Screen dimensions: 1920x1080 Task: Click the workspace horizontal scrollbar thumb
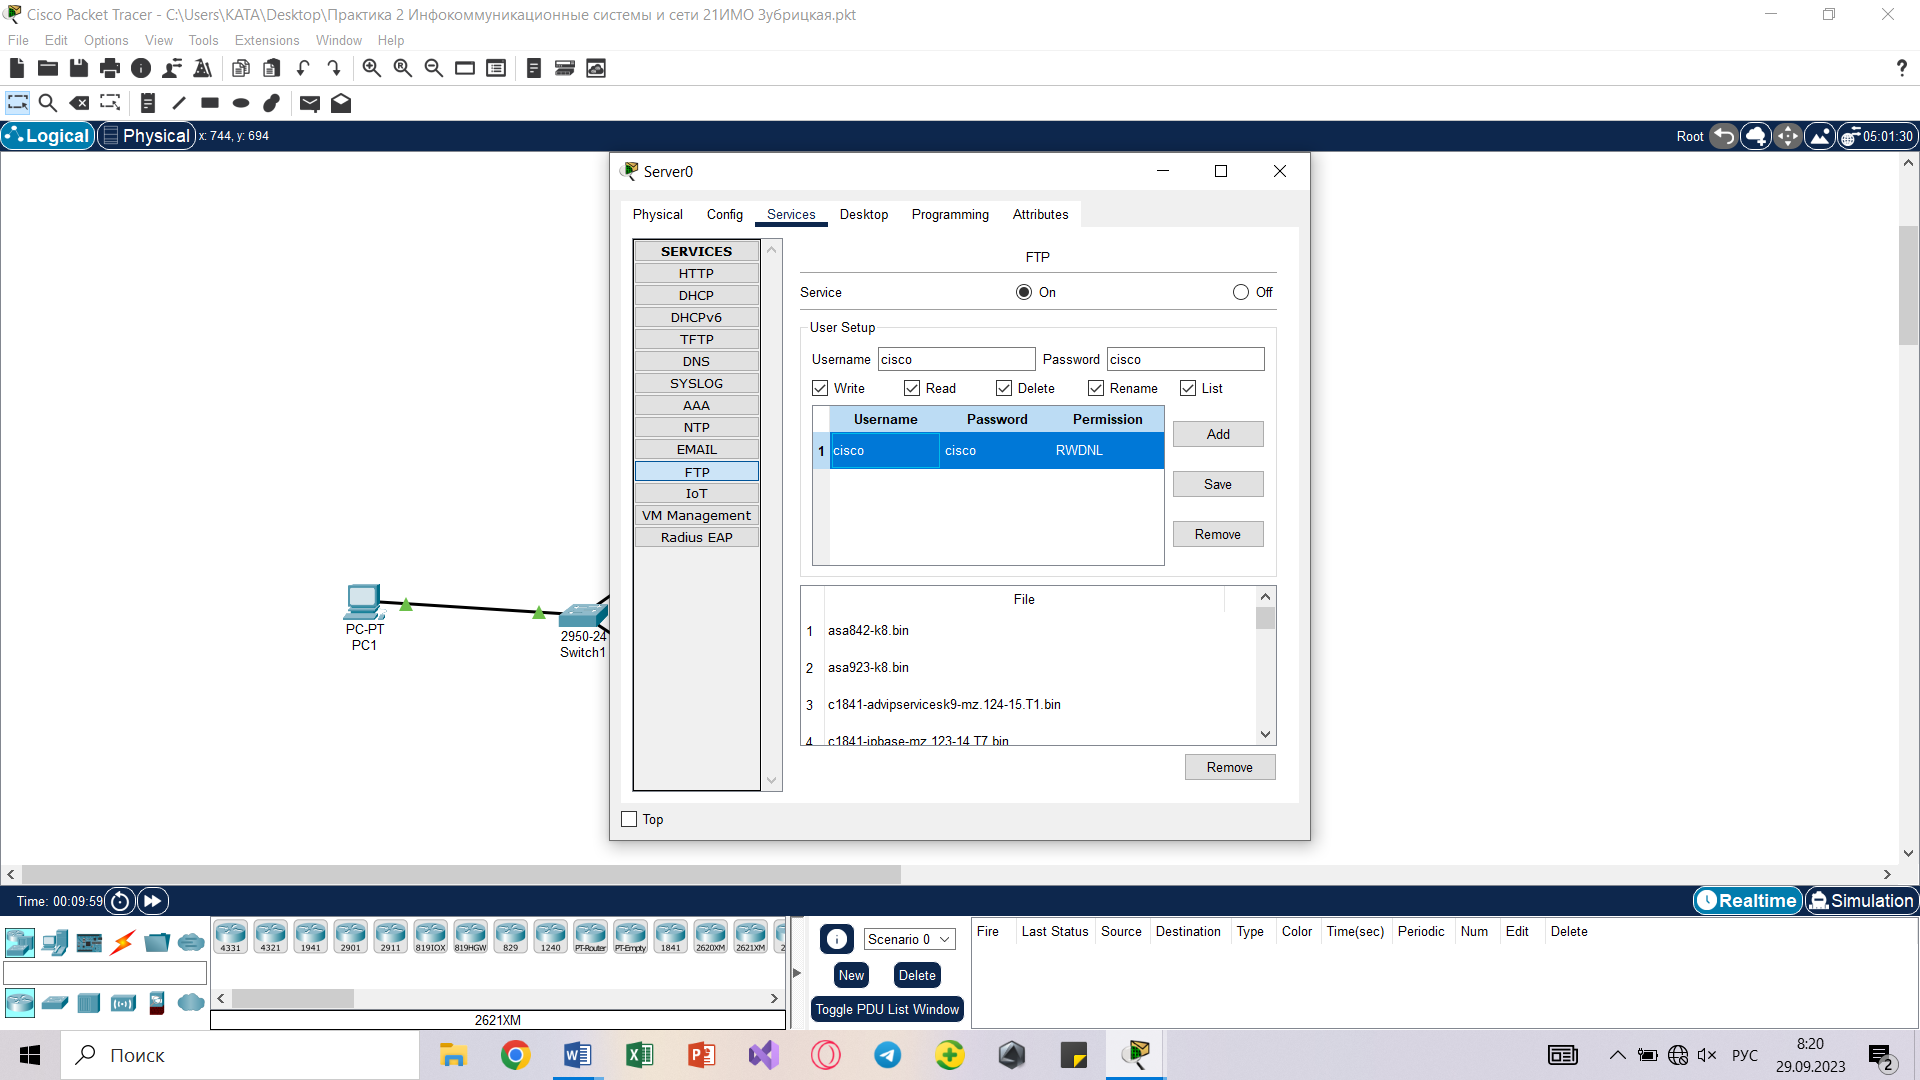(x=461, y=874)
